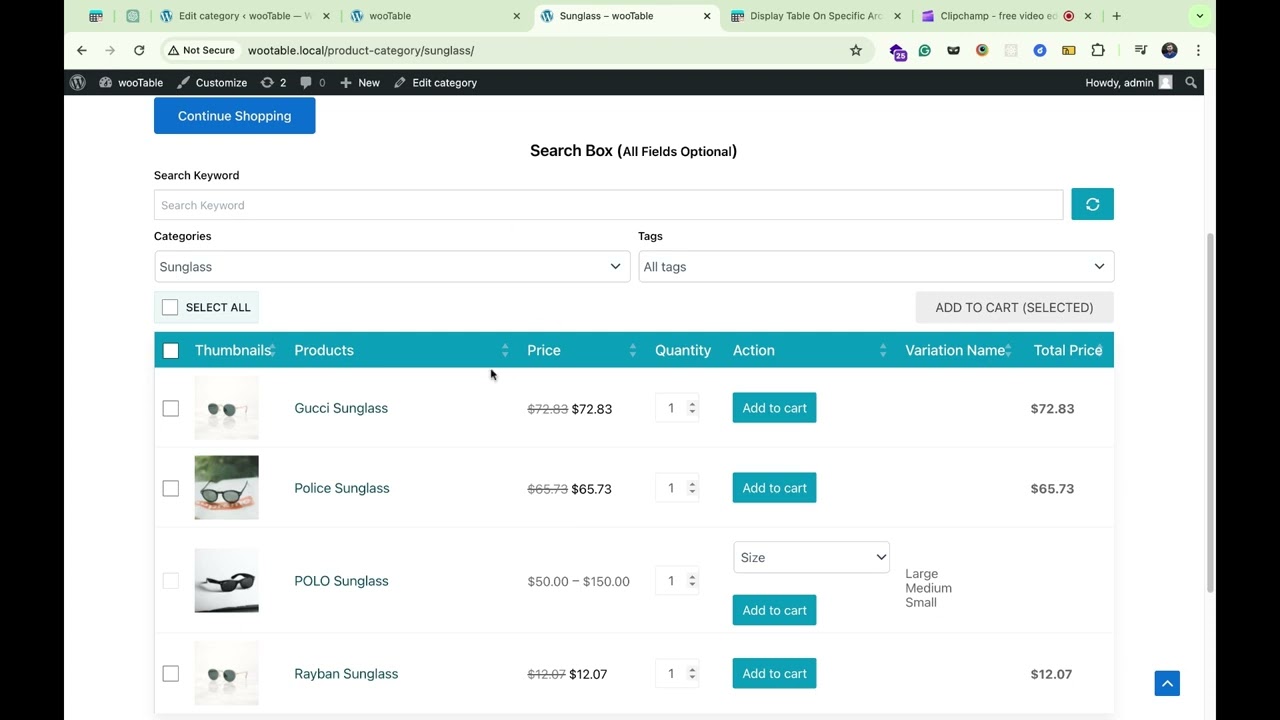Switch to Display Table On Specific Archive tab
1280x720 pixels.
[816, 16]
